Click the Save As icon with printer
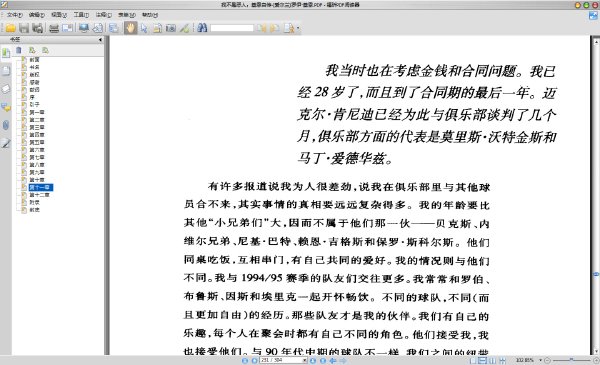Viewport: 600px width, 365px height. coord(38,28)
